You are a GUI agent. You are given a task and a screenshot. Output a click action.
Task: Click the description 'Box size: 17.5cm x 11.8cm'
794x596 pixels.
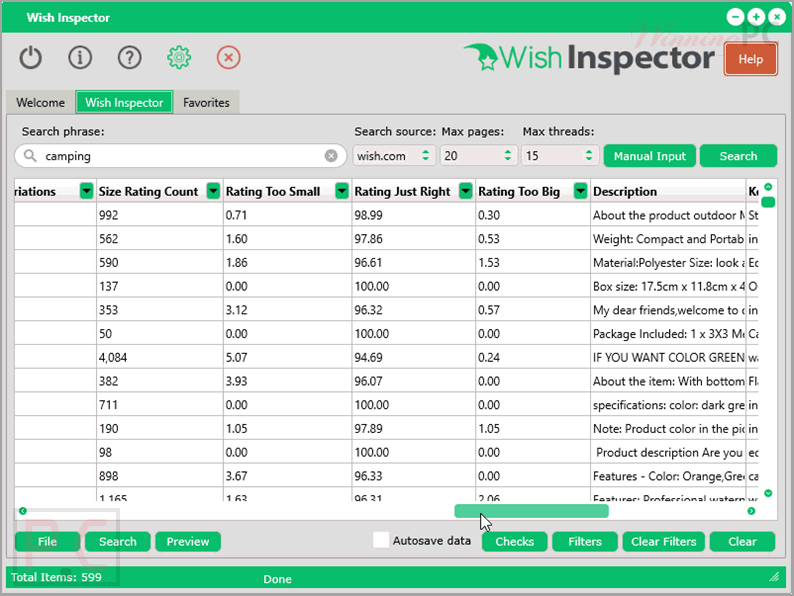(x=668, y=286)
